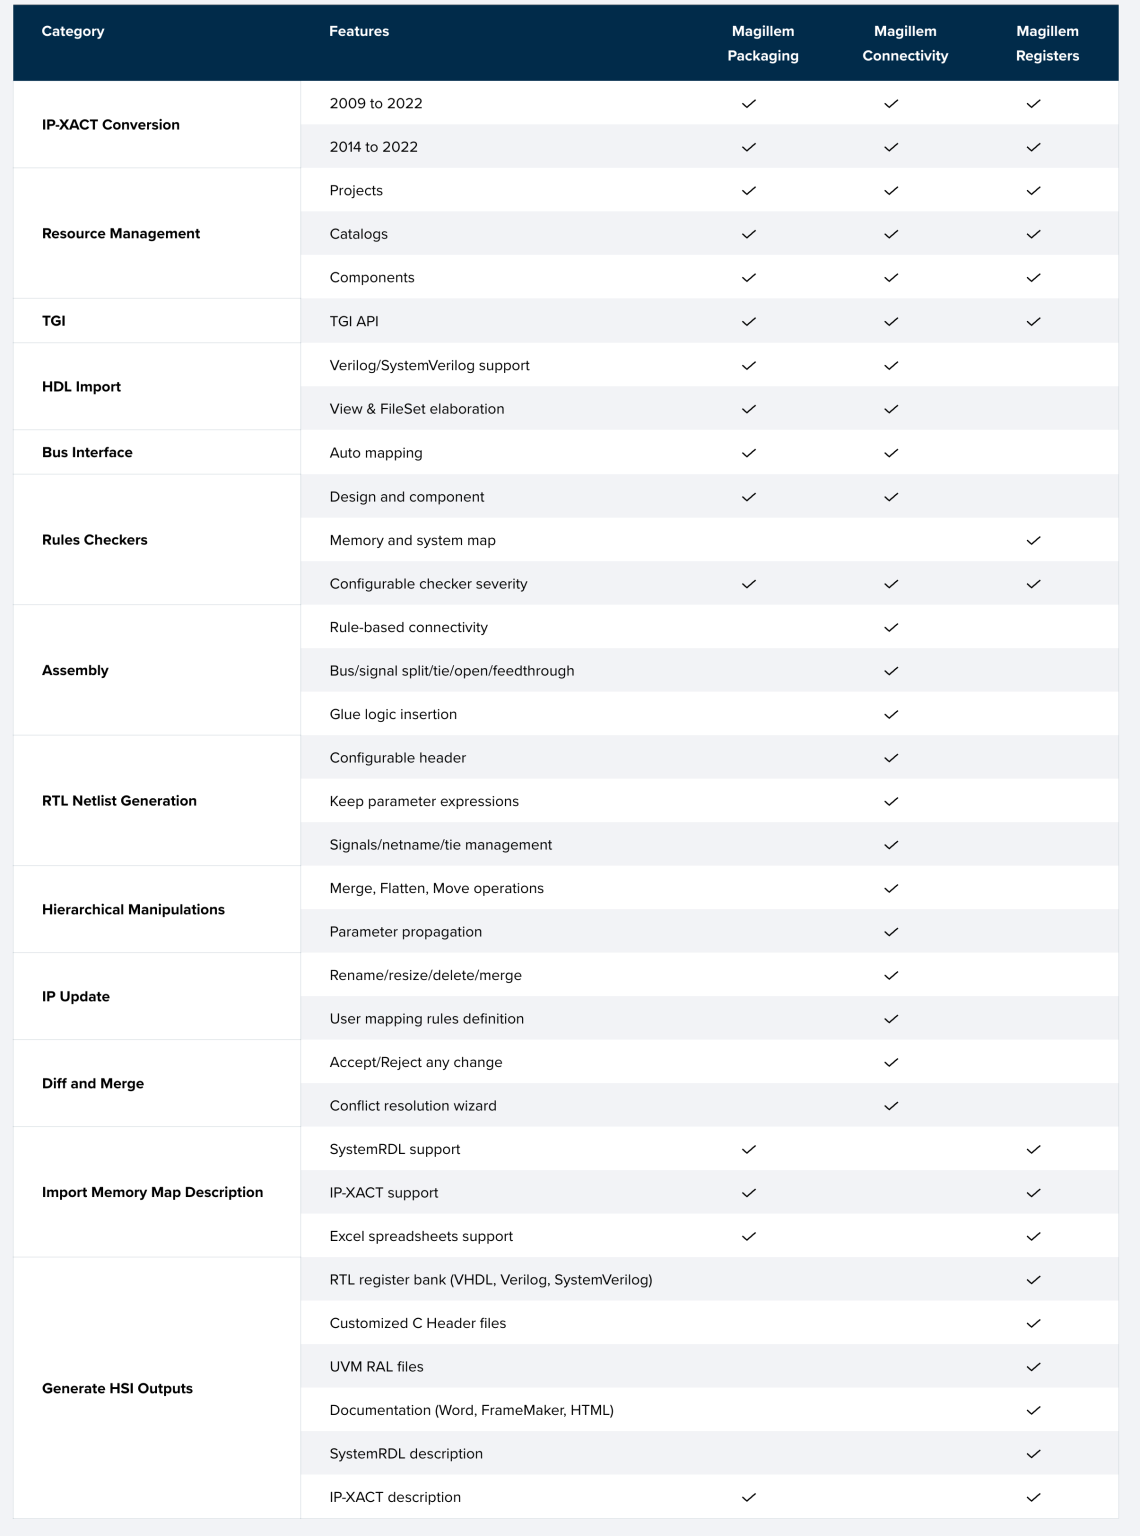Click the Generate HSI Outputs category cell
1140x1536 pixels.
(117, 1388)
